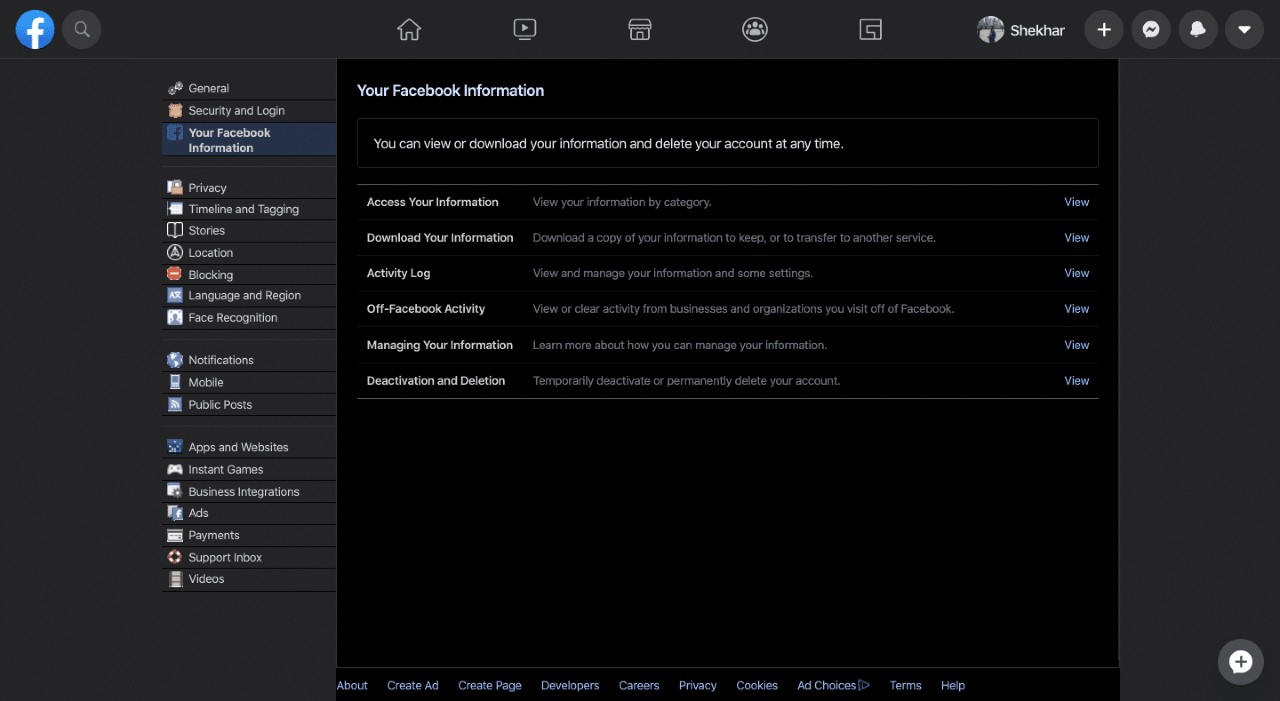This screenshot has width=1280, height=701.
Task: Click View for Deactivation and Deletion
Action: click(x=1076, y=381)
